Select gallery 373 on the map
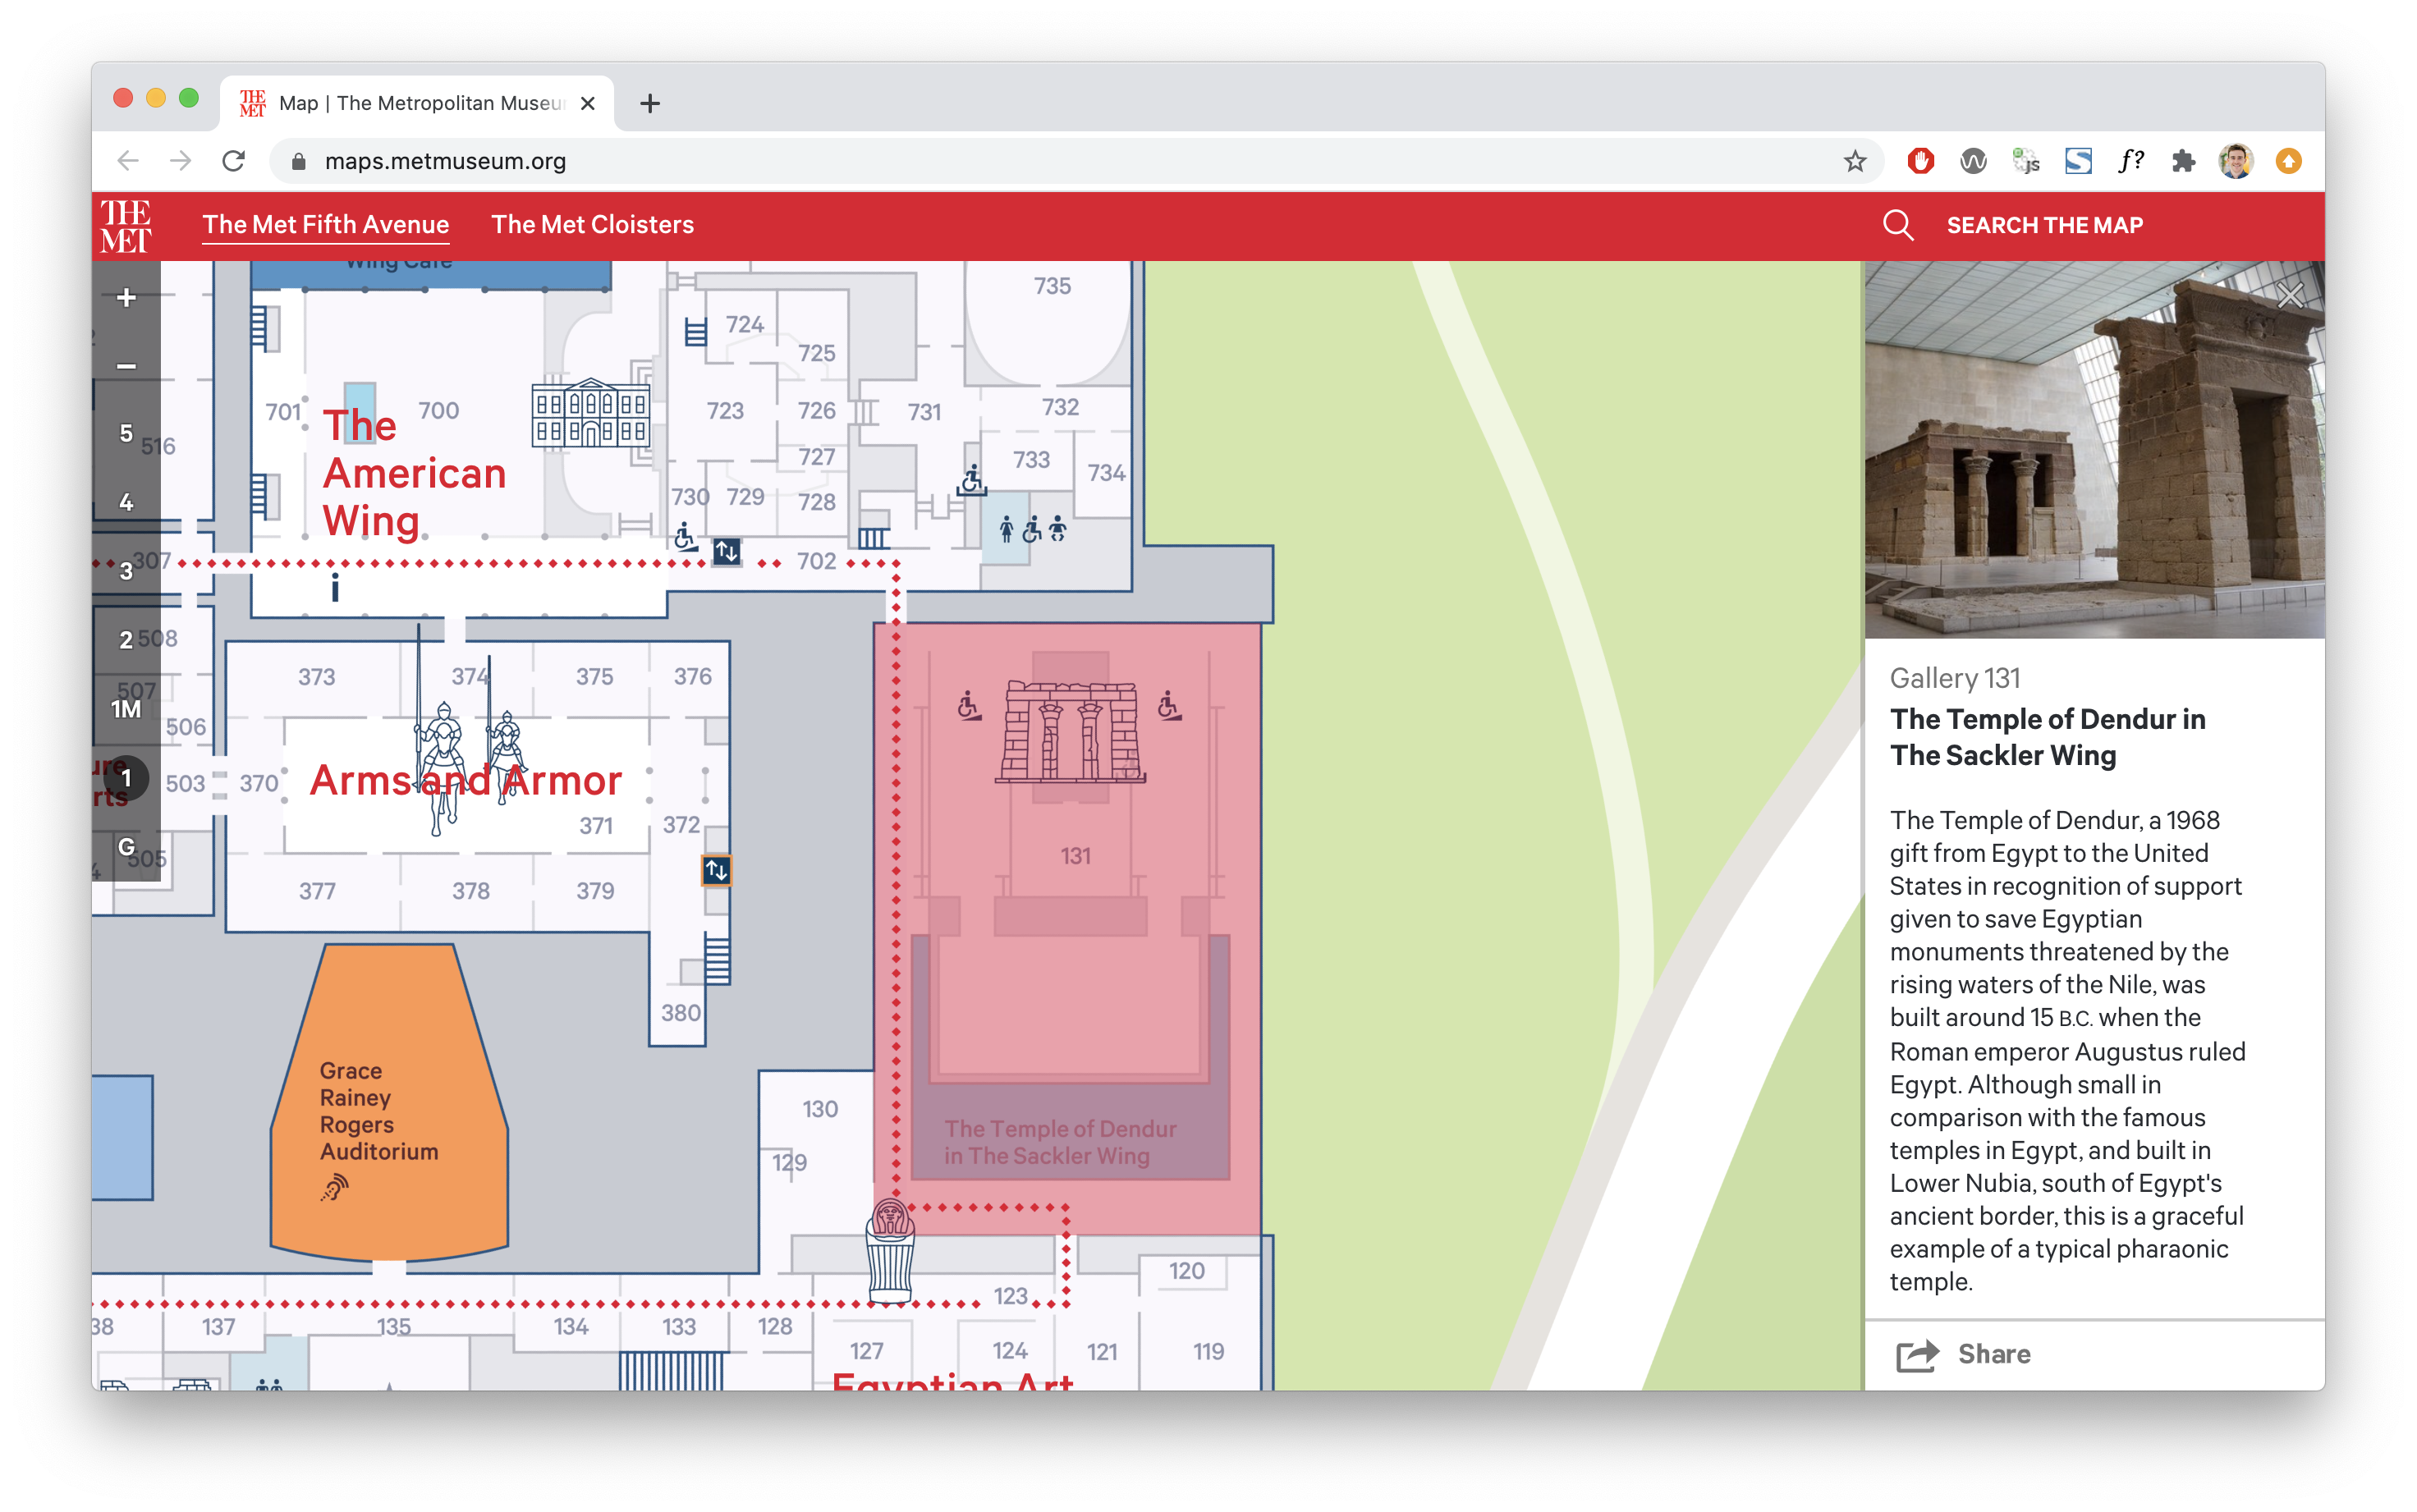Screen dimensions: 2417x1512 tap(316, 677)
